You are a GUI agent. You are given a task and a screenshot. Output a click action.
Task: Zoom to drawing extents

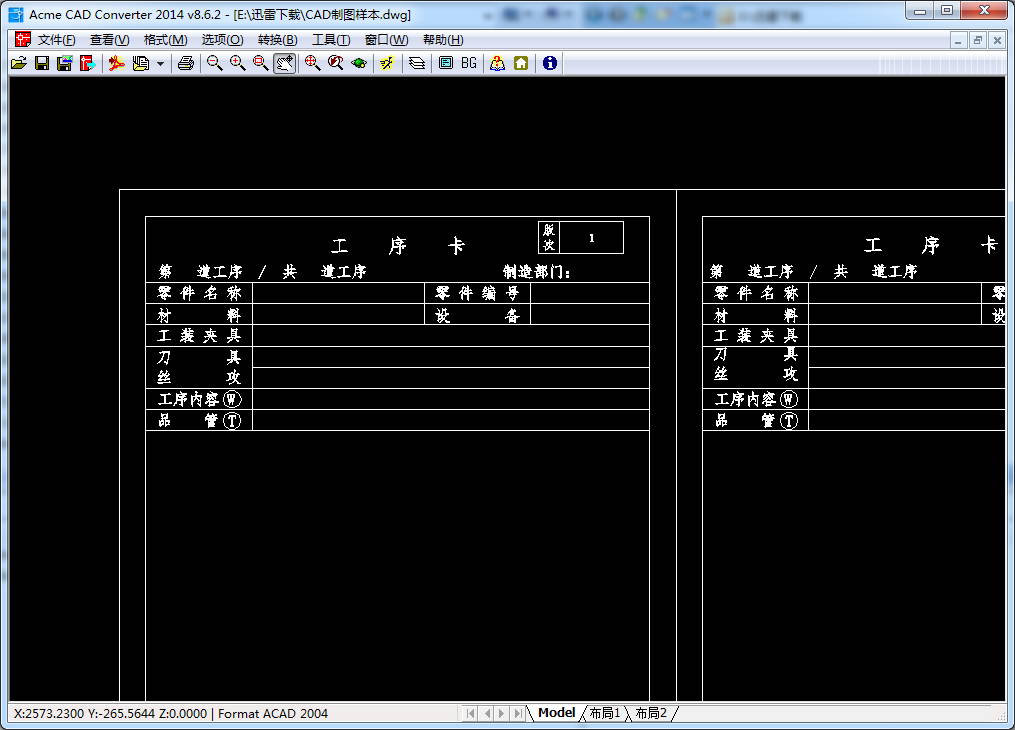tap(310, 63)
